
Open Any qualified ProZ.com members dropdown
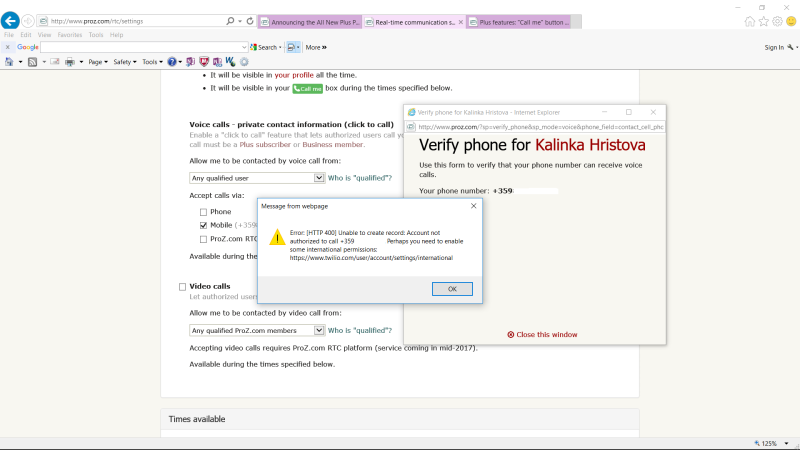[x=257, y=330]
